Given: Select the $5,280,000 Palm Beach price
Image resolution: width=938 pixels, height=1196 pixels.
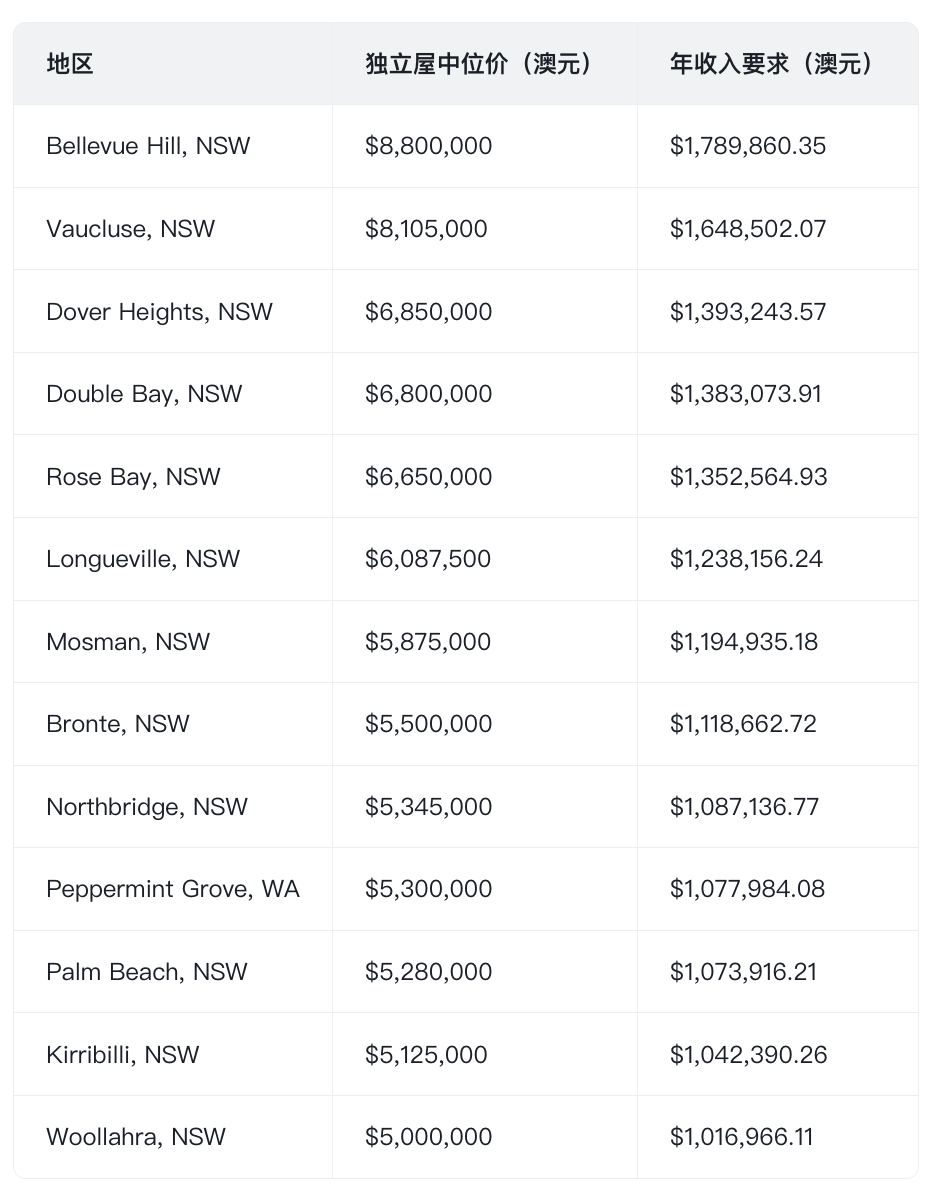Looking at the screenshot, I should point(428,972).
